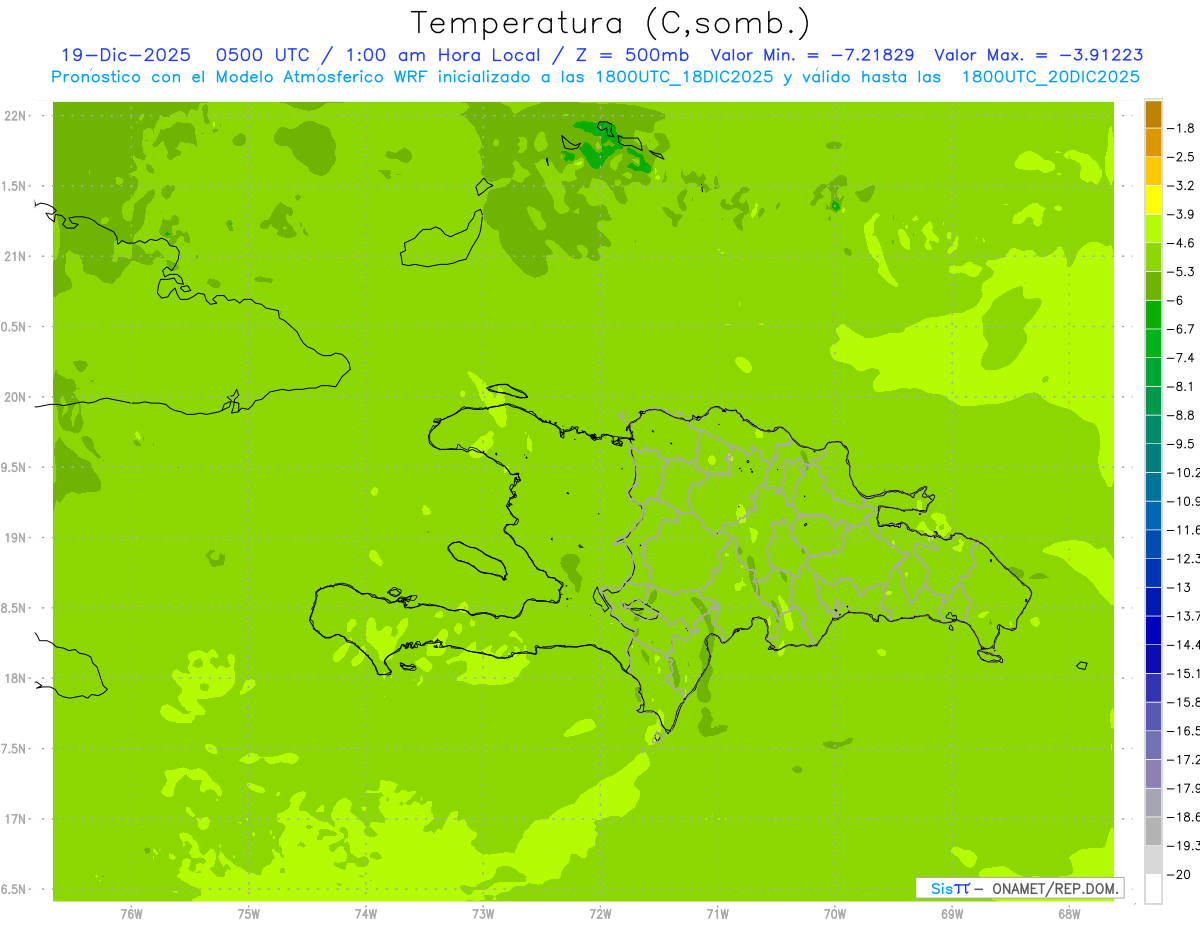Click the -9.5 color scale label
This screenshot has width=1200, height=927.
(1181, 443)
